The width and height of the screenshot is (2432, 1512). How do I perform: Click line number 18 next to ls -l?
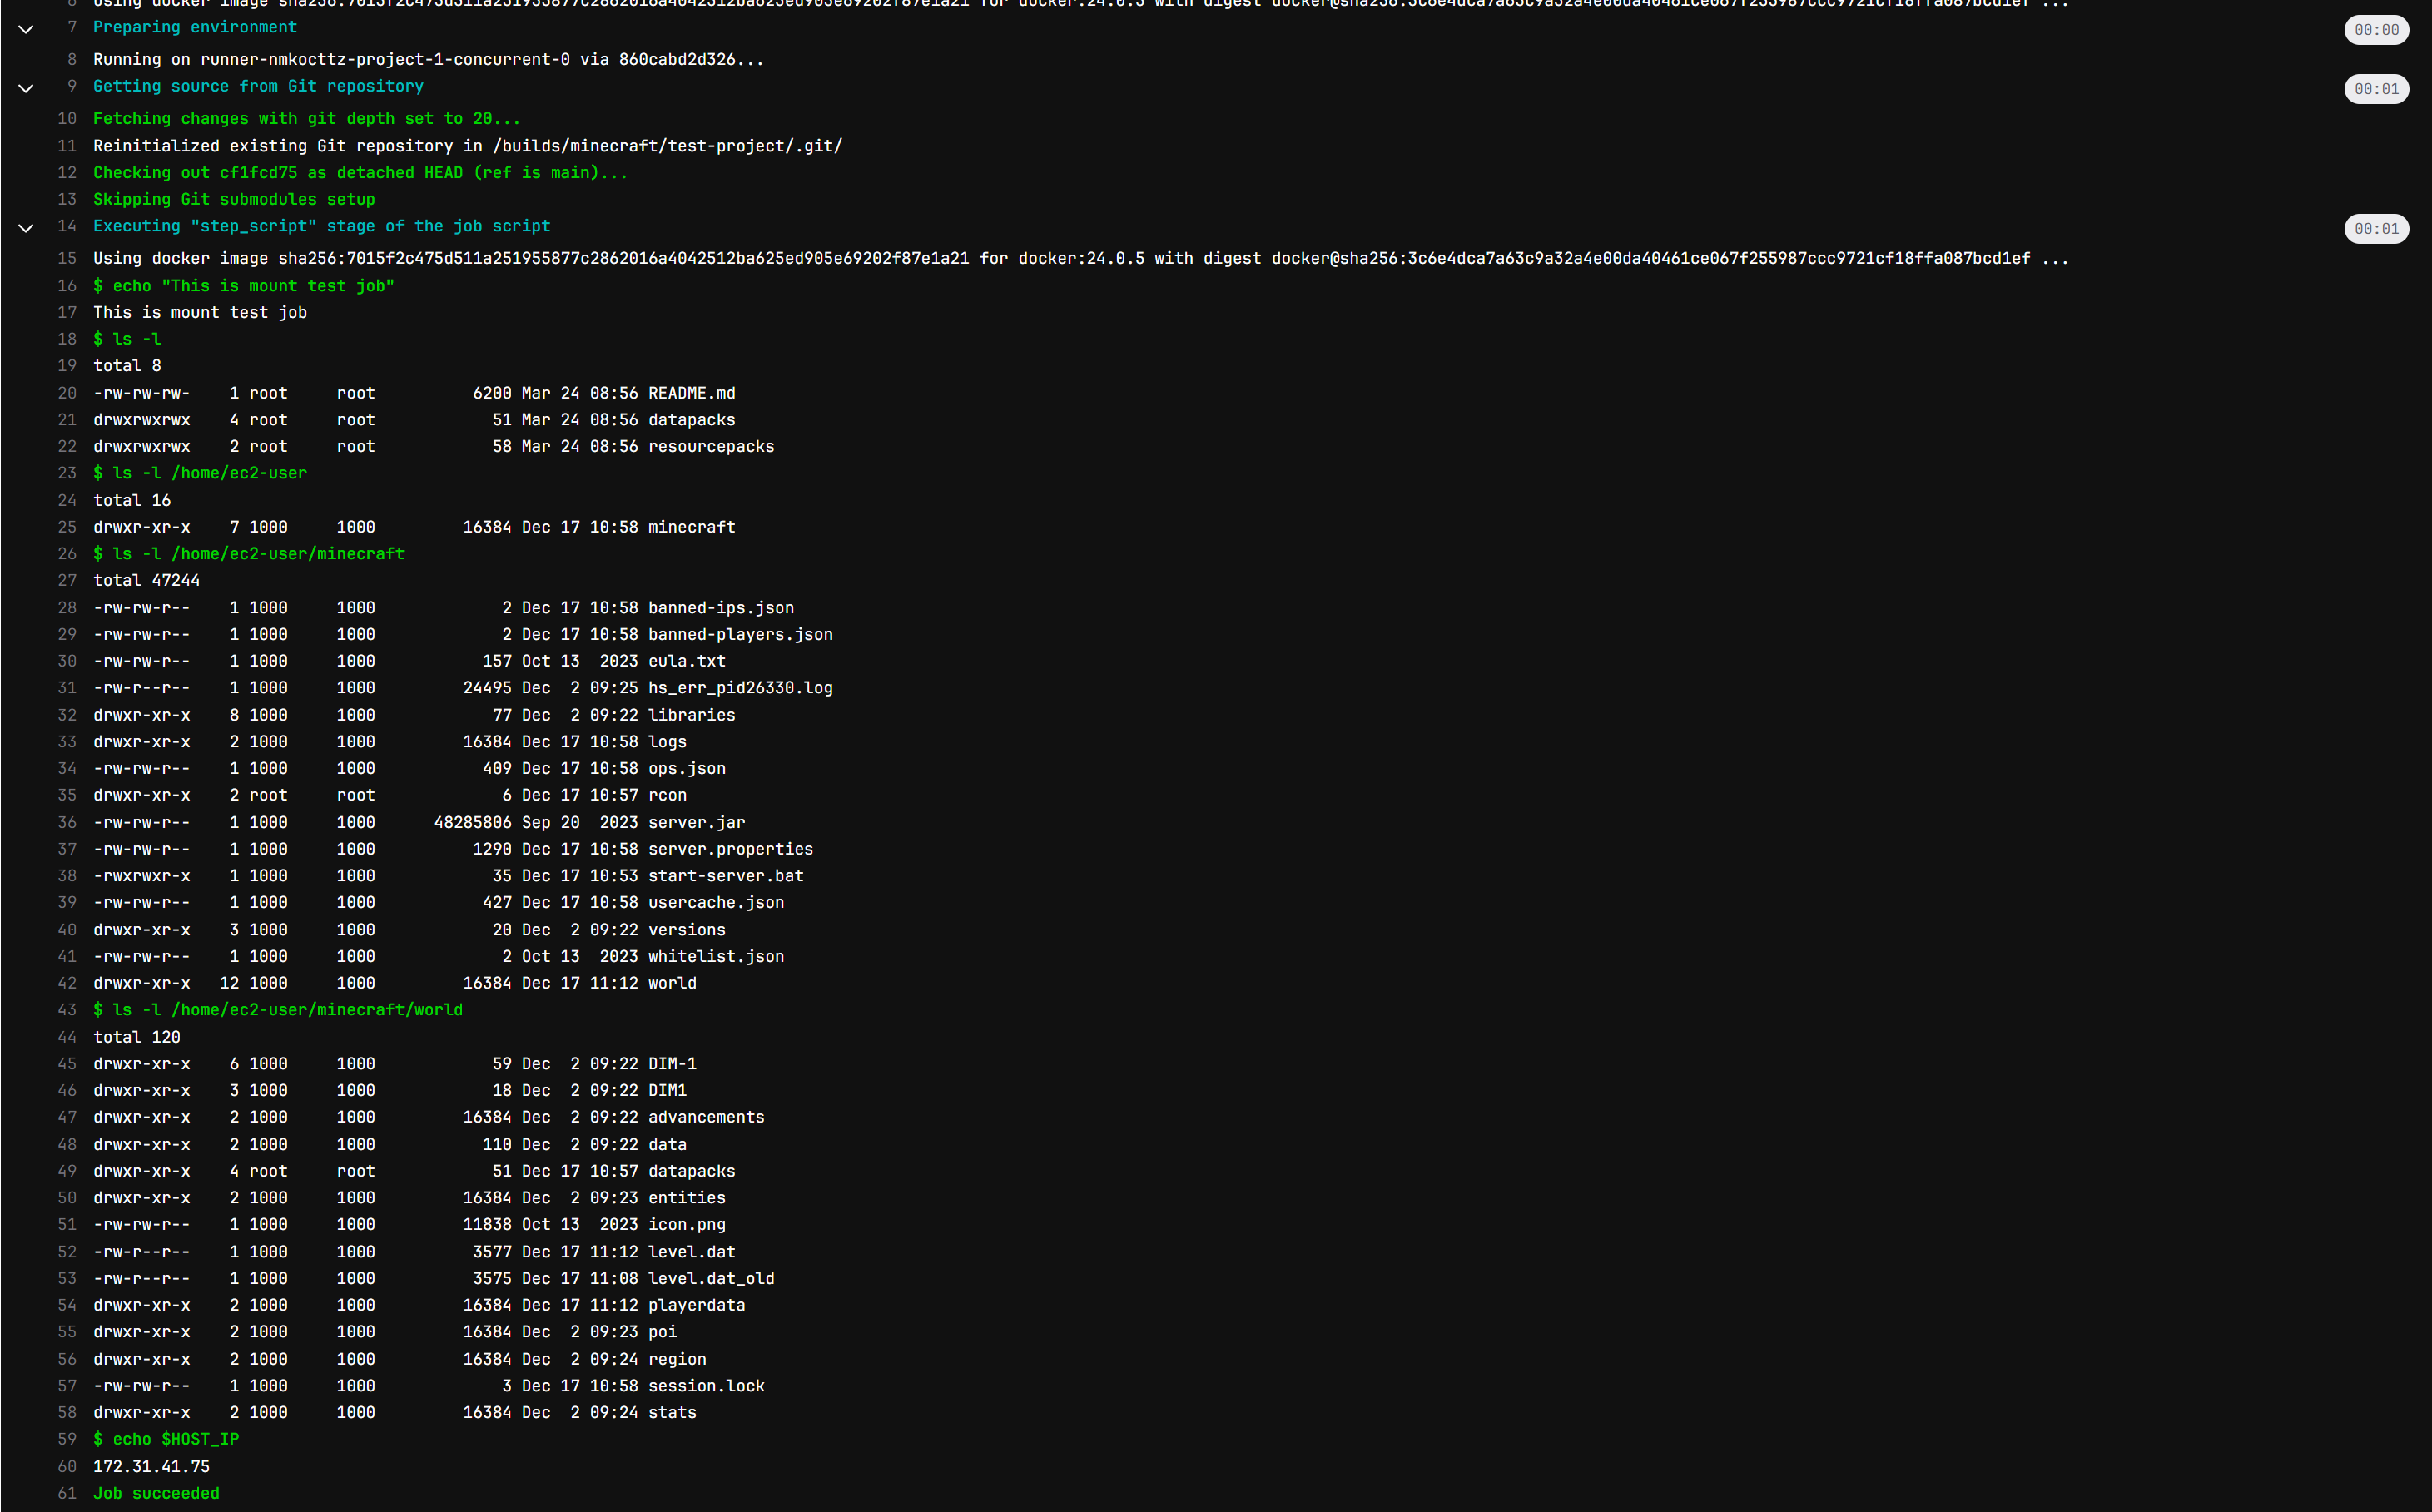tap(67, 339)
